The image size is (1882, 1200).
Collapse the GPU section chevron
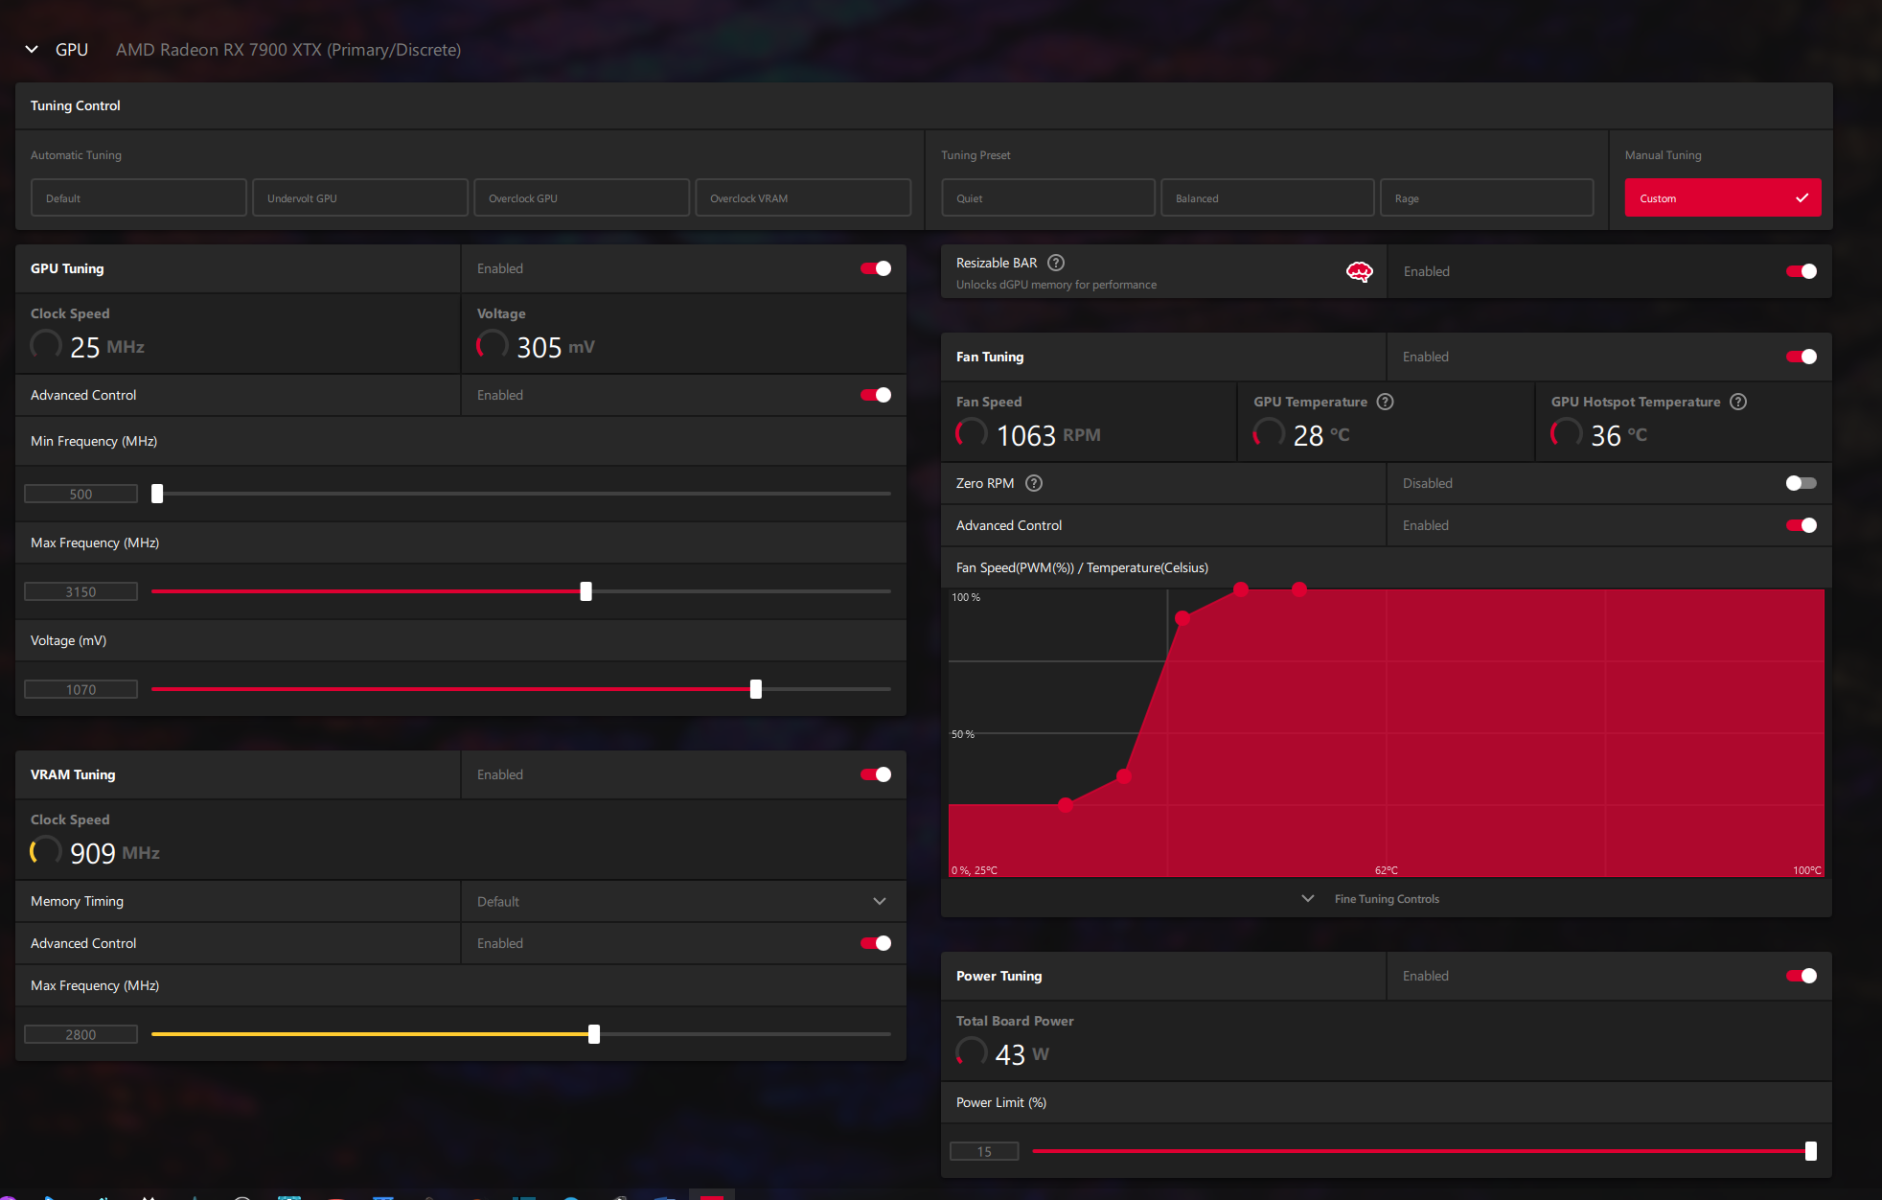pyautogui.click(x=32, y=49)
